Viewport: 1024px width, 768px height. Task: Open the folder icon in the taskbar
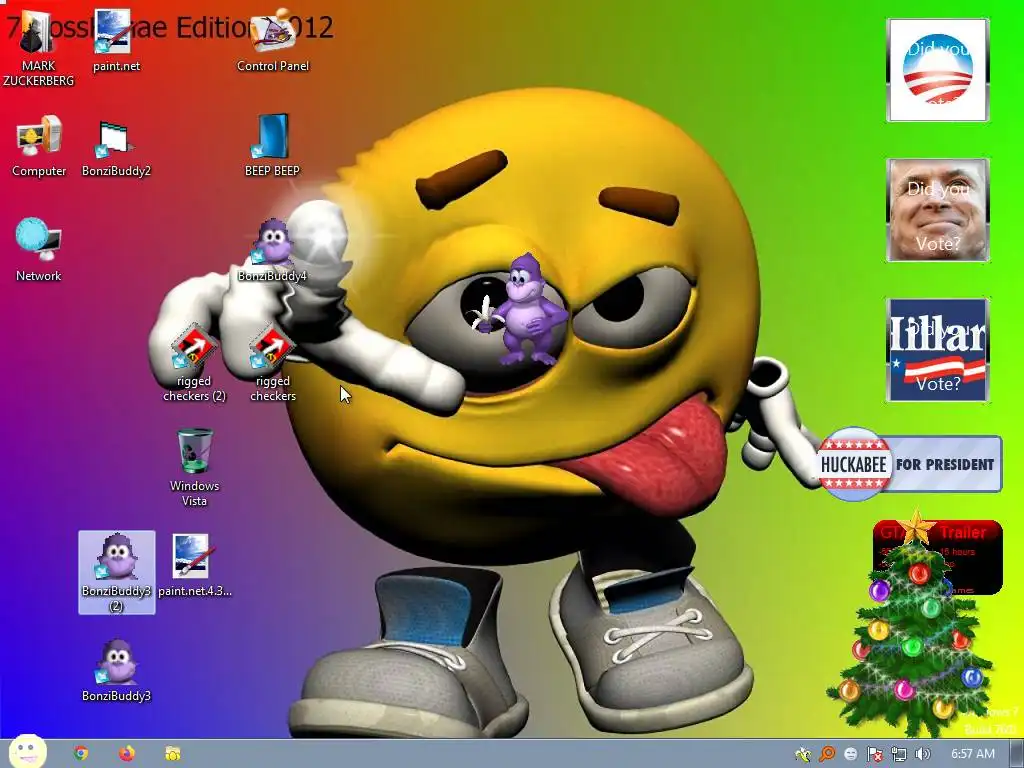[x=172, y=754]
